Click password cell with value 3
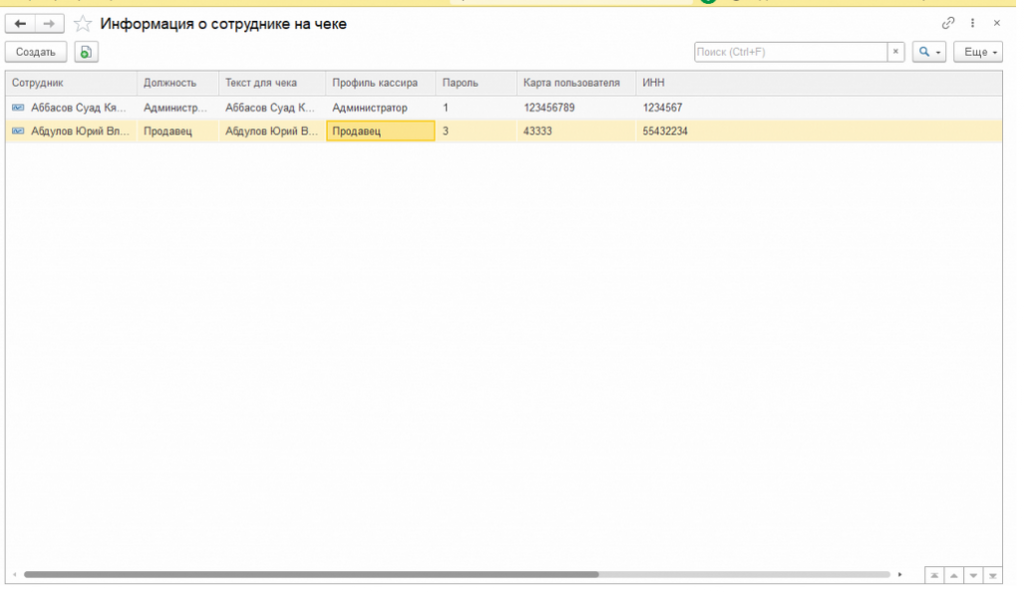 [476, 131]
